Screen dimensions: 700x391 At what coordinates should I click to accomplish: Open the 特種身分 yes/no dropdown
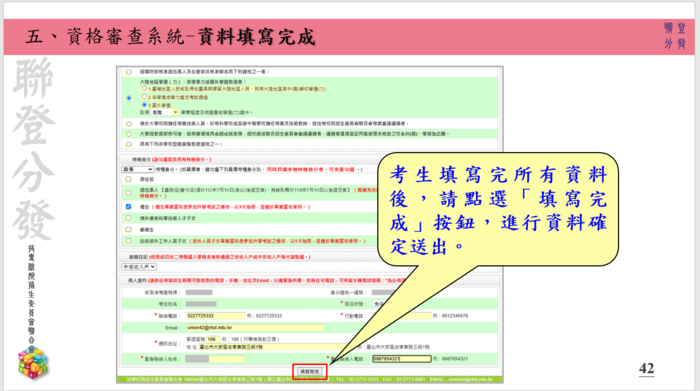coord(138,170)
